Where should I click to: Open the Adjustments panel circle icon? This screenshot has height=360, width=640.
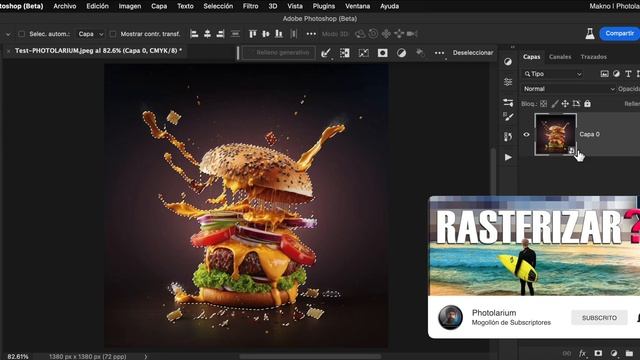[508, 62]
